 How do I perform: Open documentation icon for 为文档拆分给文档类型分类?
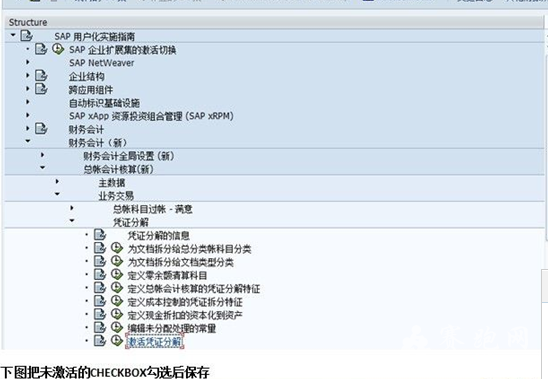[100, 261]
